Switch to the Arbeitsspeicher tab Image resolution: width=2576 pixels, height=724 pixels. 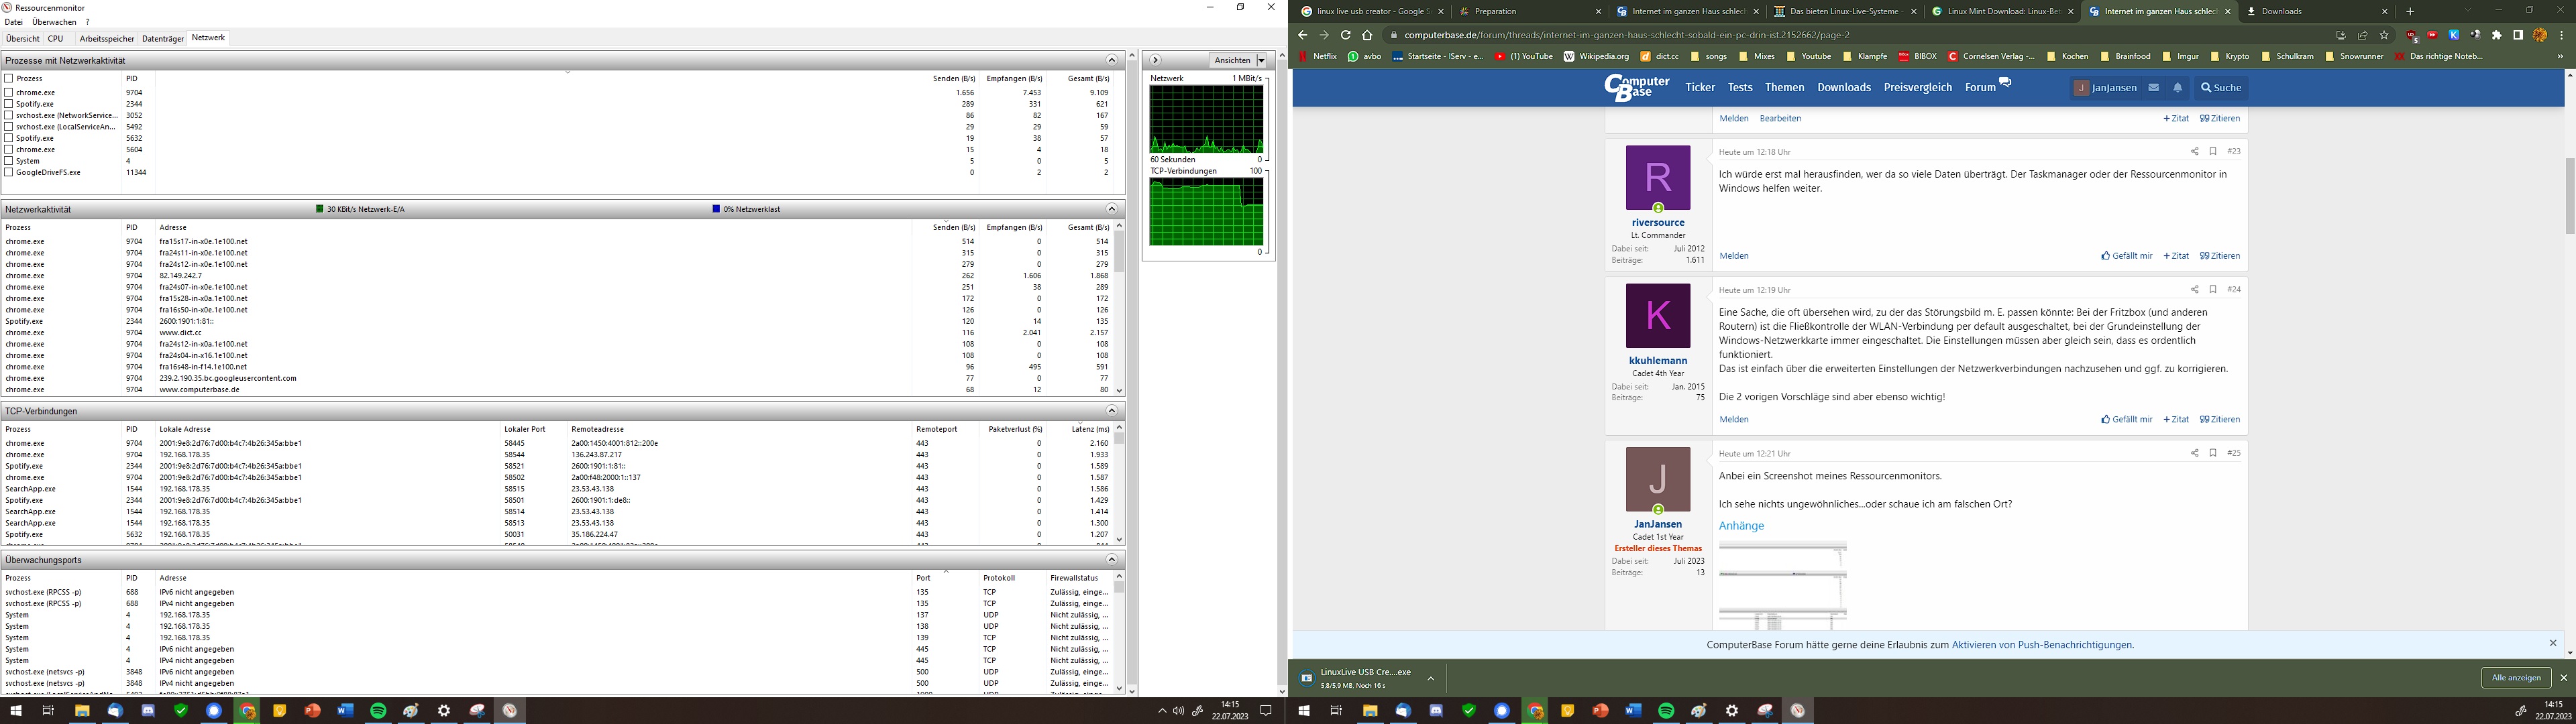point(106,39)
